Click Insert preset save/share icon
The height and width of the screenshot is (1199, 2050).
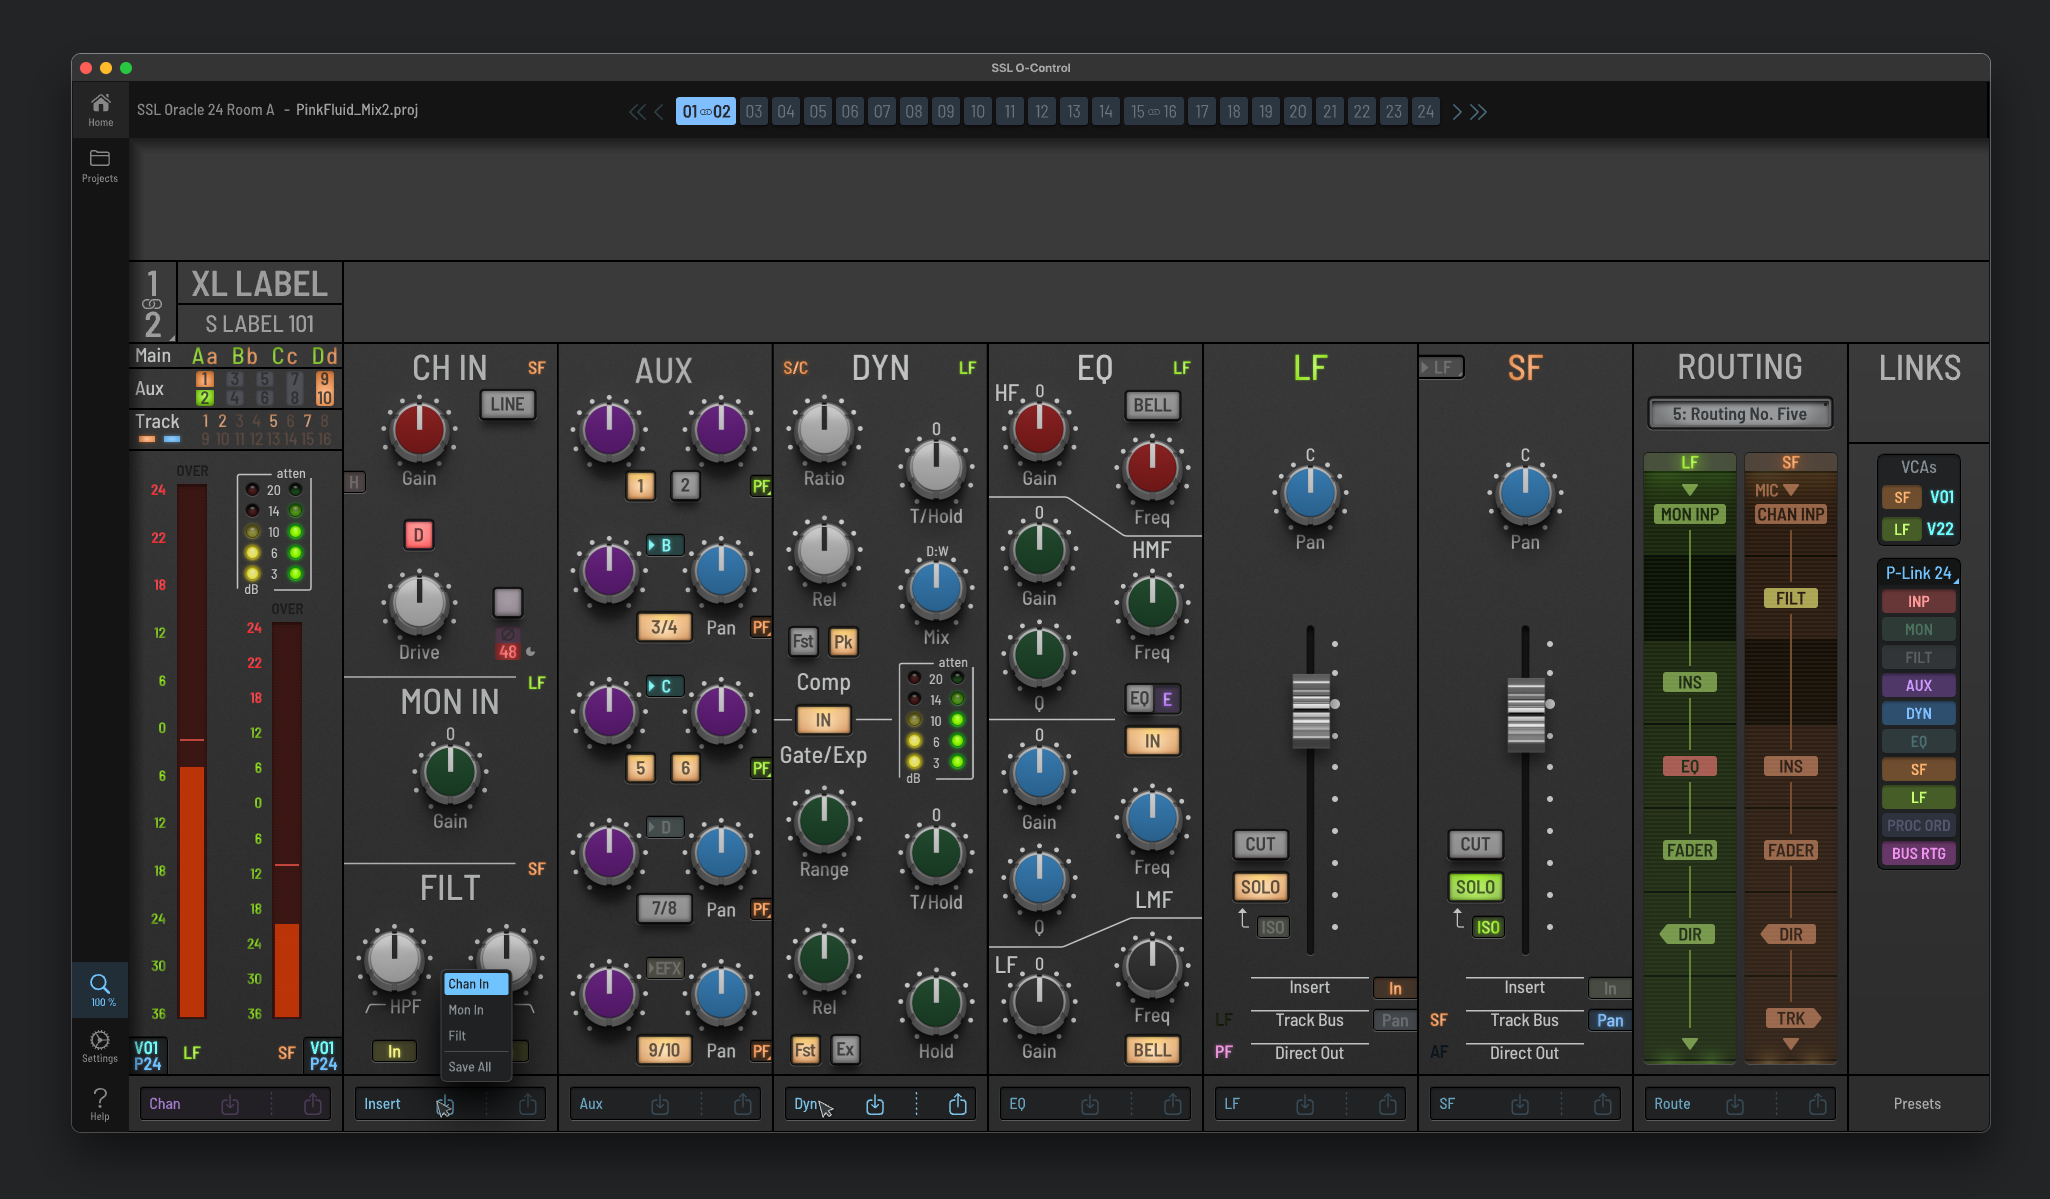coord(528,1104)
